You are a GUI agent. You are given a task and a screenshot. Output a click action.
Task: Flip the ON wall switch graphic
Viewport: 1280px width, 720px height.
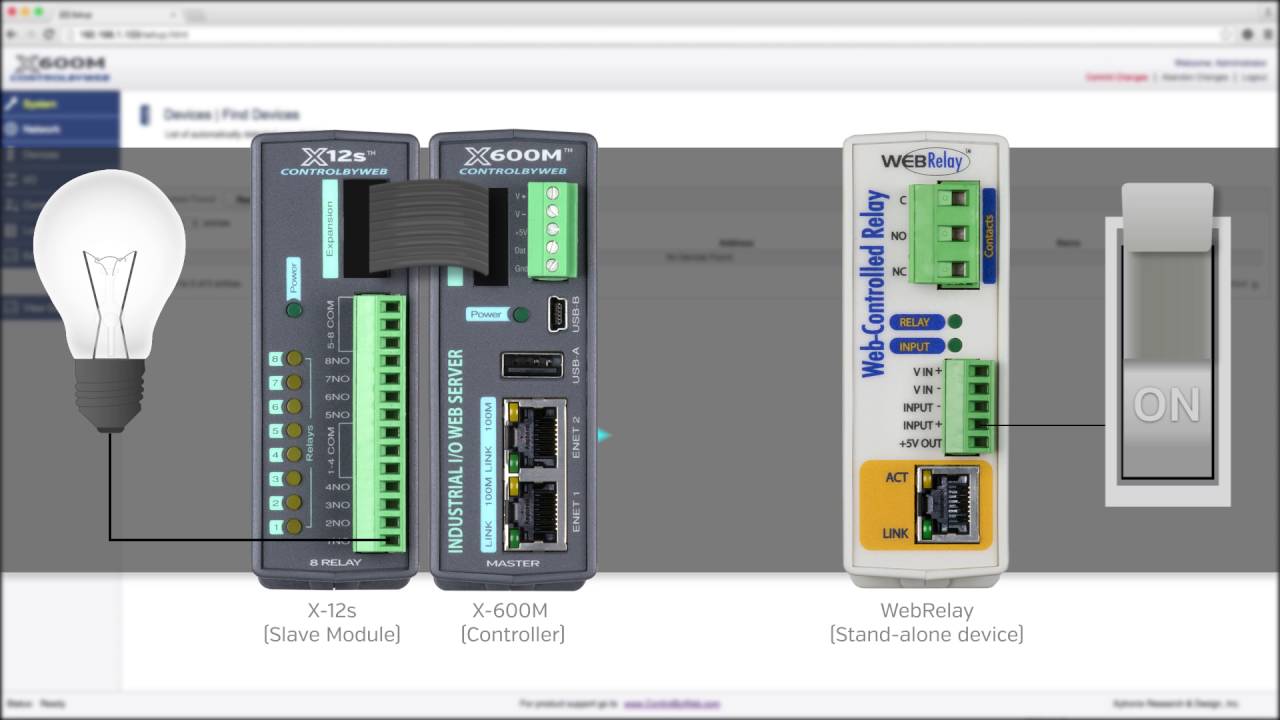1167,345
